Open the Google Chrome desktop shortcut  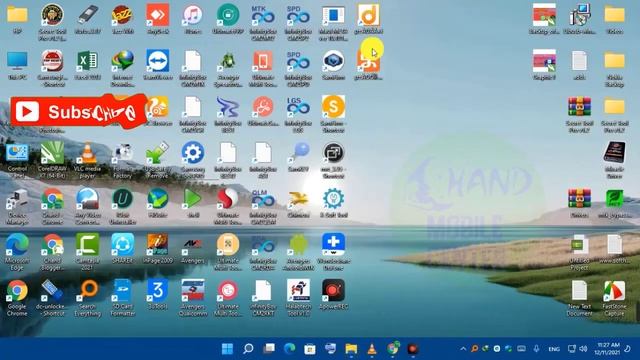tap(17, 298)
